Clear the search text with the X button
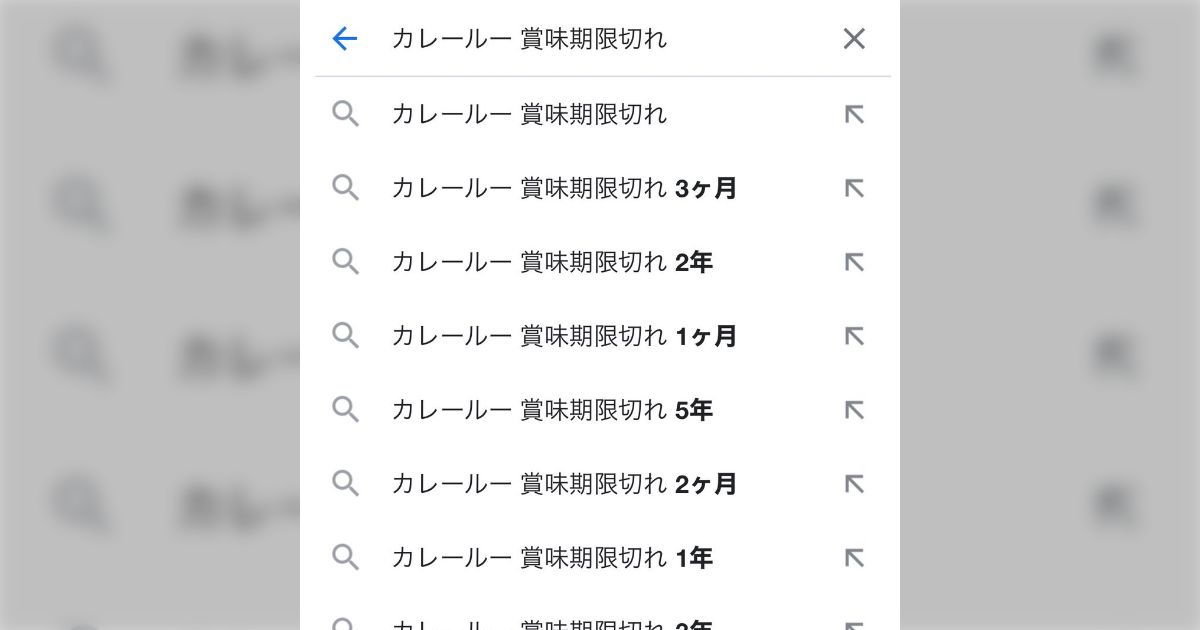This screenshot has width=1200, height=630. coord(853,38)
